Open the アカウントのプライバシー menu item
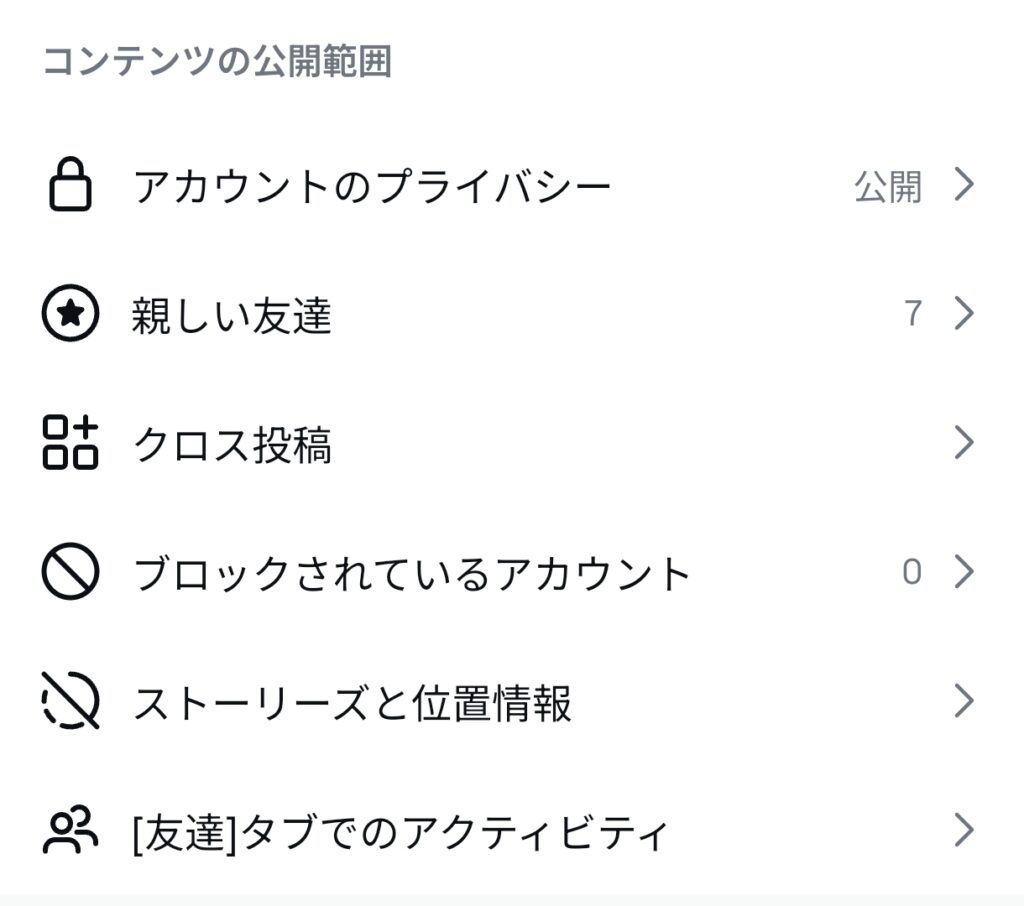1024x906 pixels. pyautogui.click(x=371, y=187)
